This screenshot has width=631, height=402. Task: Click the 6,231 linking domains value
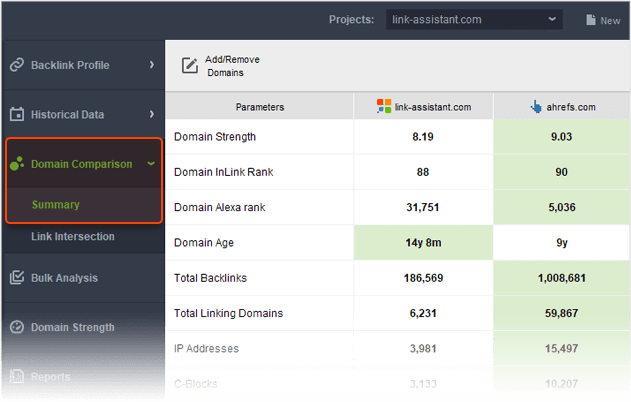pos(423,313)
